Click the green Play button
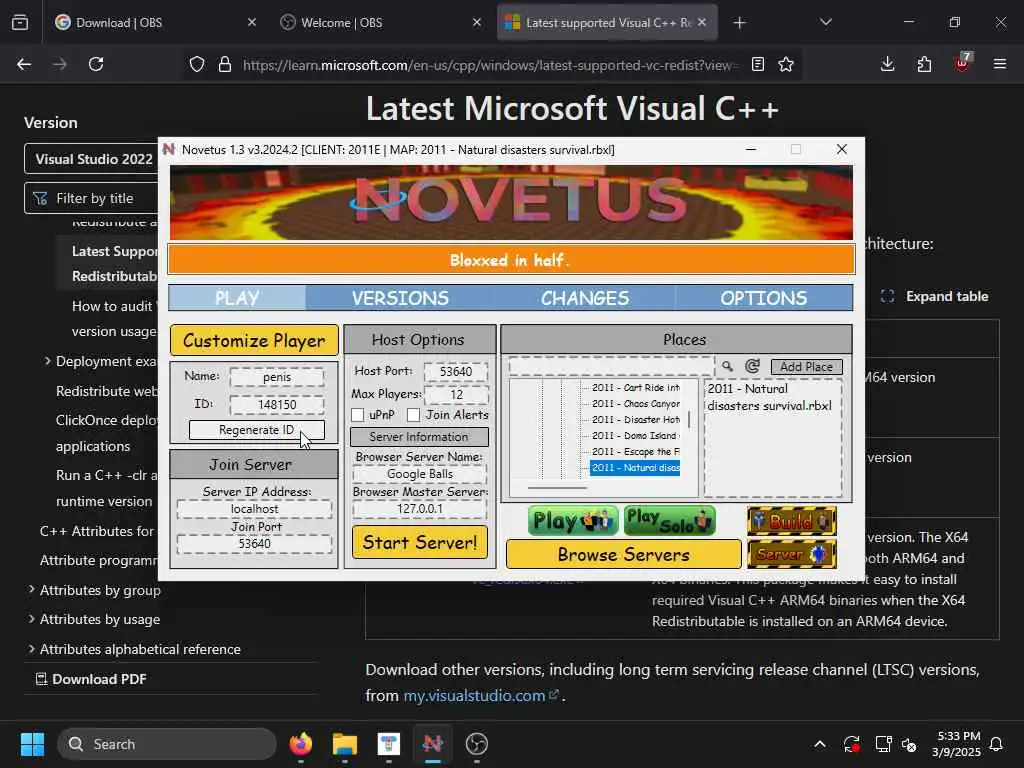Viewport: 1024px width, 768px height. point(573,520)
